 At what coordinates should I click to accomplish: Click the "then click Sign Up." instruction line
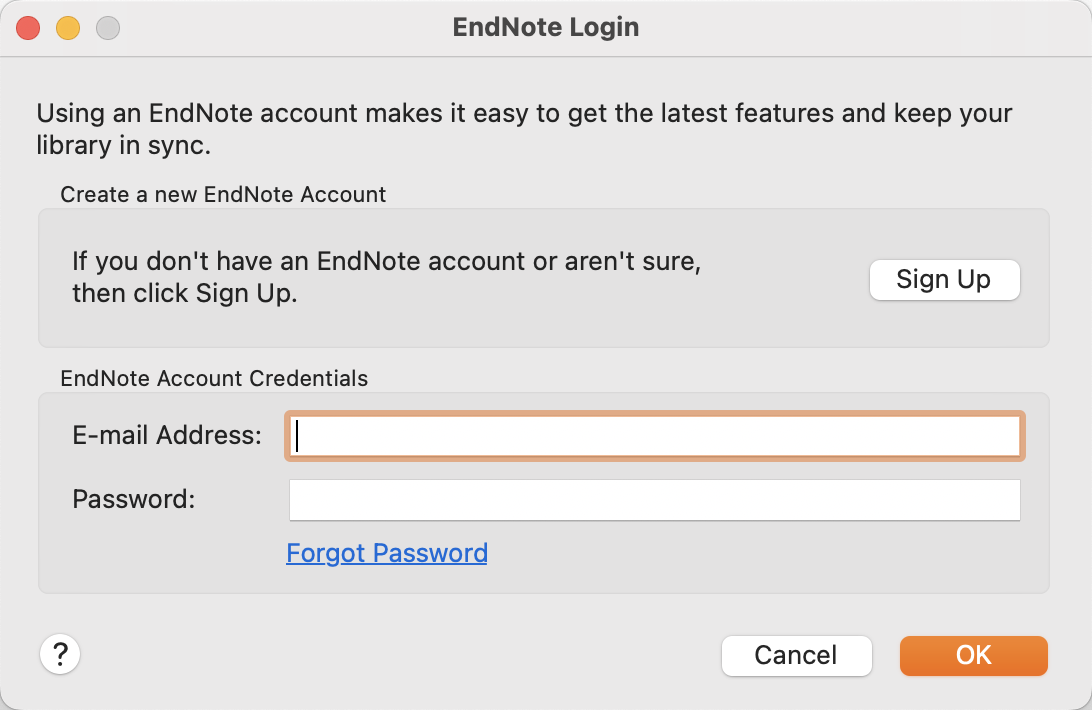coord(185,294)
